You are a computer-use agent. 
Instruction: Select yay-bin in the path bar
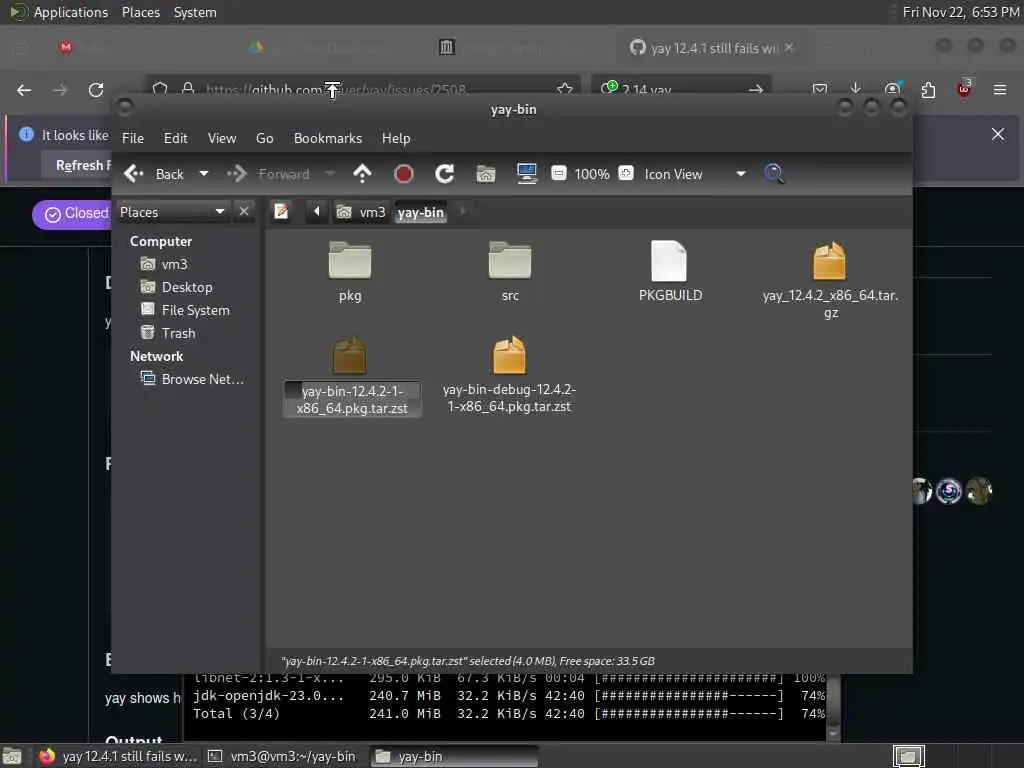421,212
